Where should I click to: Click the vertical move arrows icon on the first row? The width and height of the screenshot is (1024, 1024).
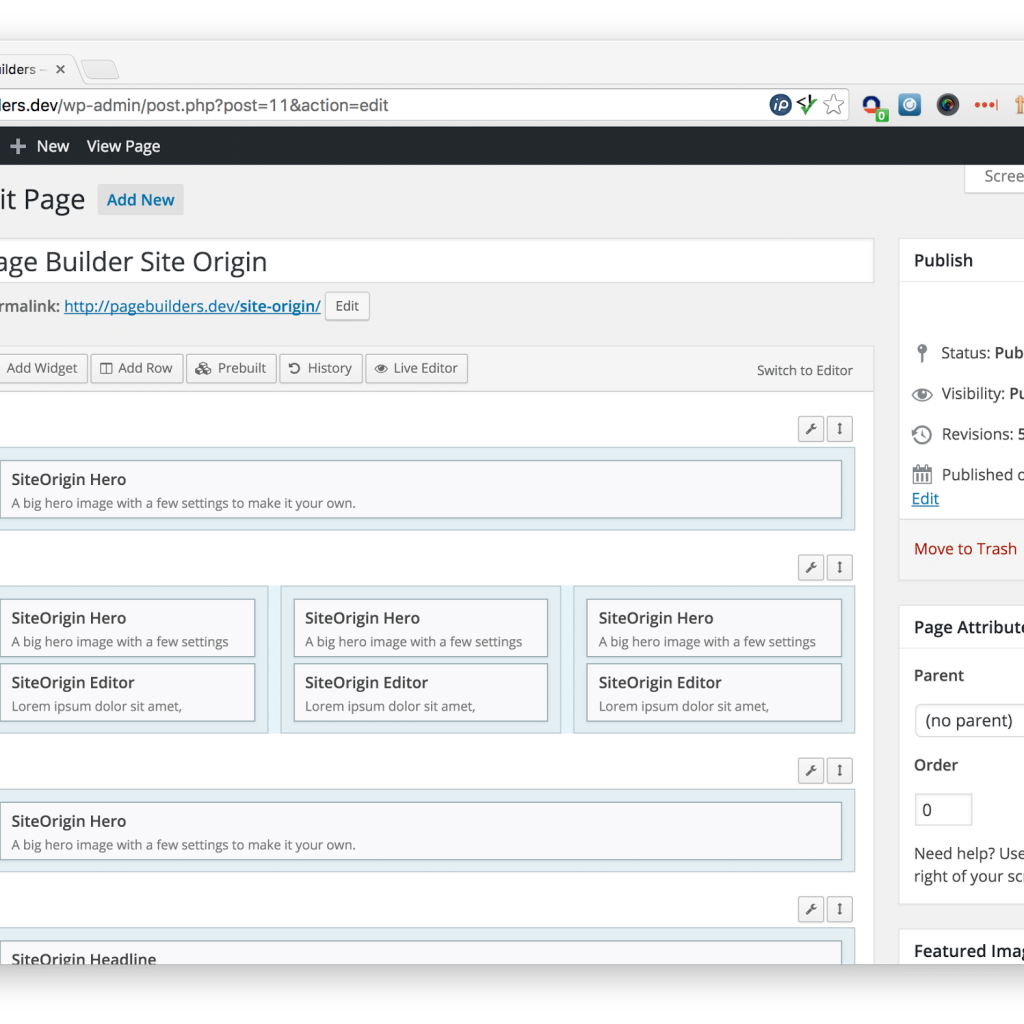839,428
